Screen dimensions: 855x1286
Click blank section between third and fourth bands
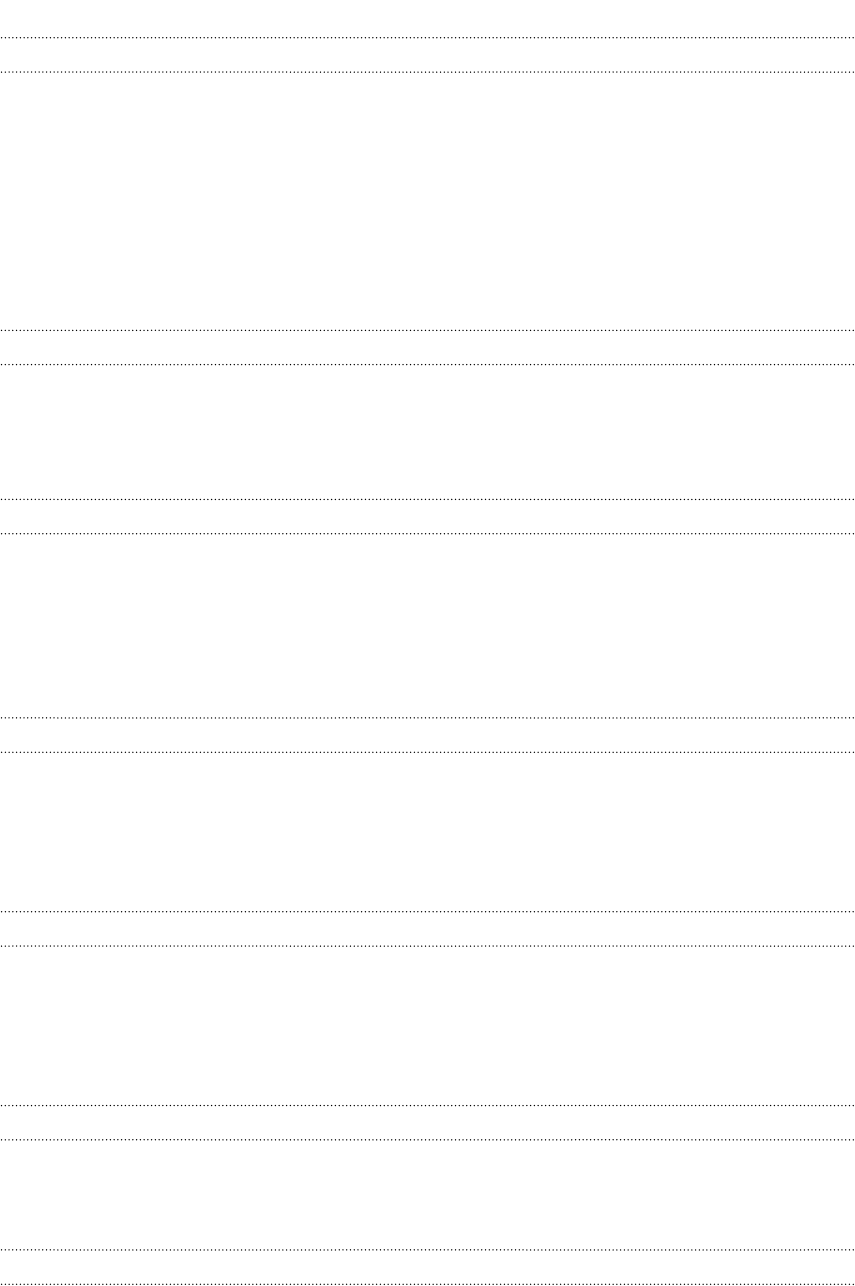pos(427,626)
